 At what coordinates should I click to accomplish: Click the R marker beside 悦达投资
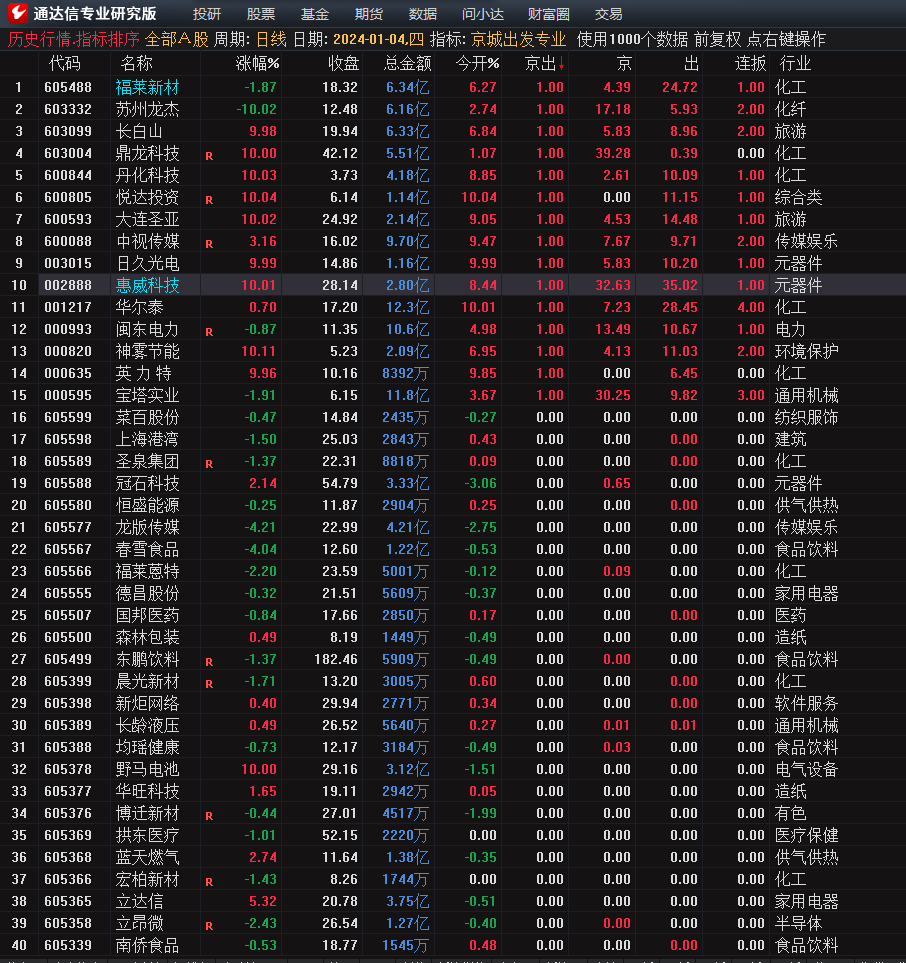[x=209, y=200]
